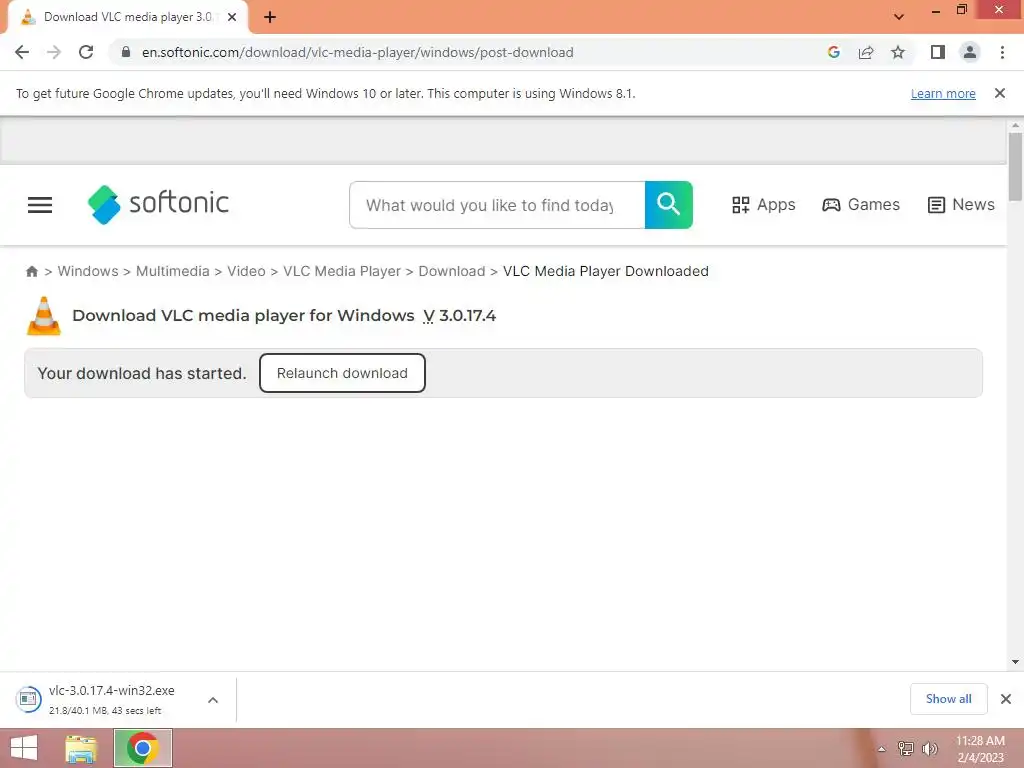Click the Softonic search input field
Screen dimensions: 1024x768
click(497, 205)
